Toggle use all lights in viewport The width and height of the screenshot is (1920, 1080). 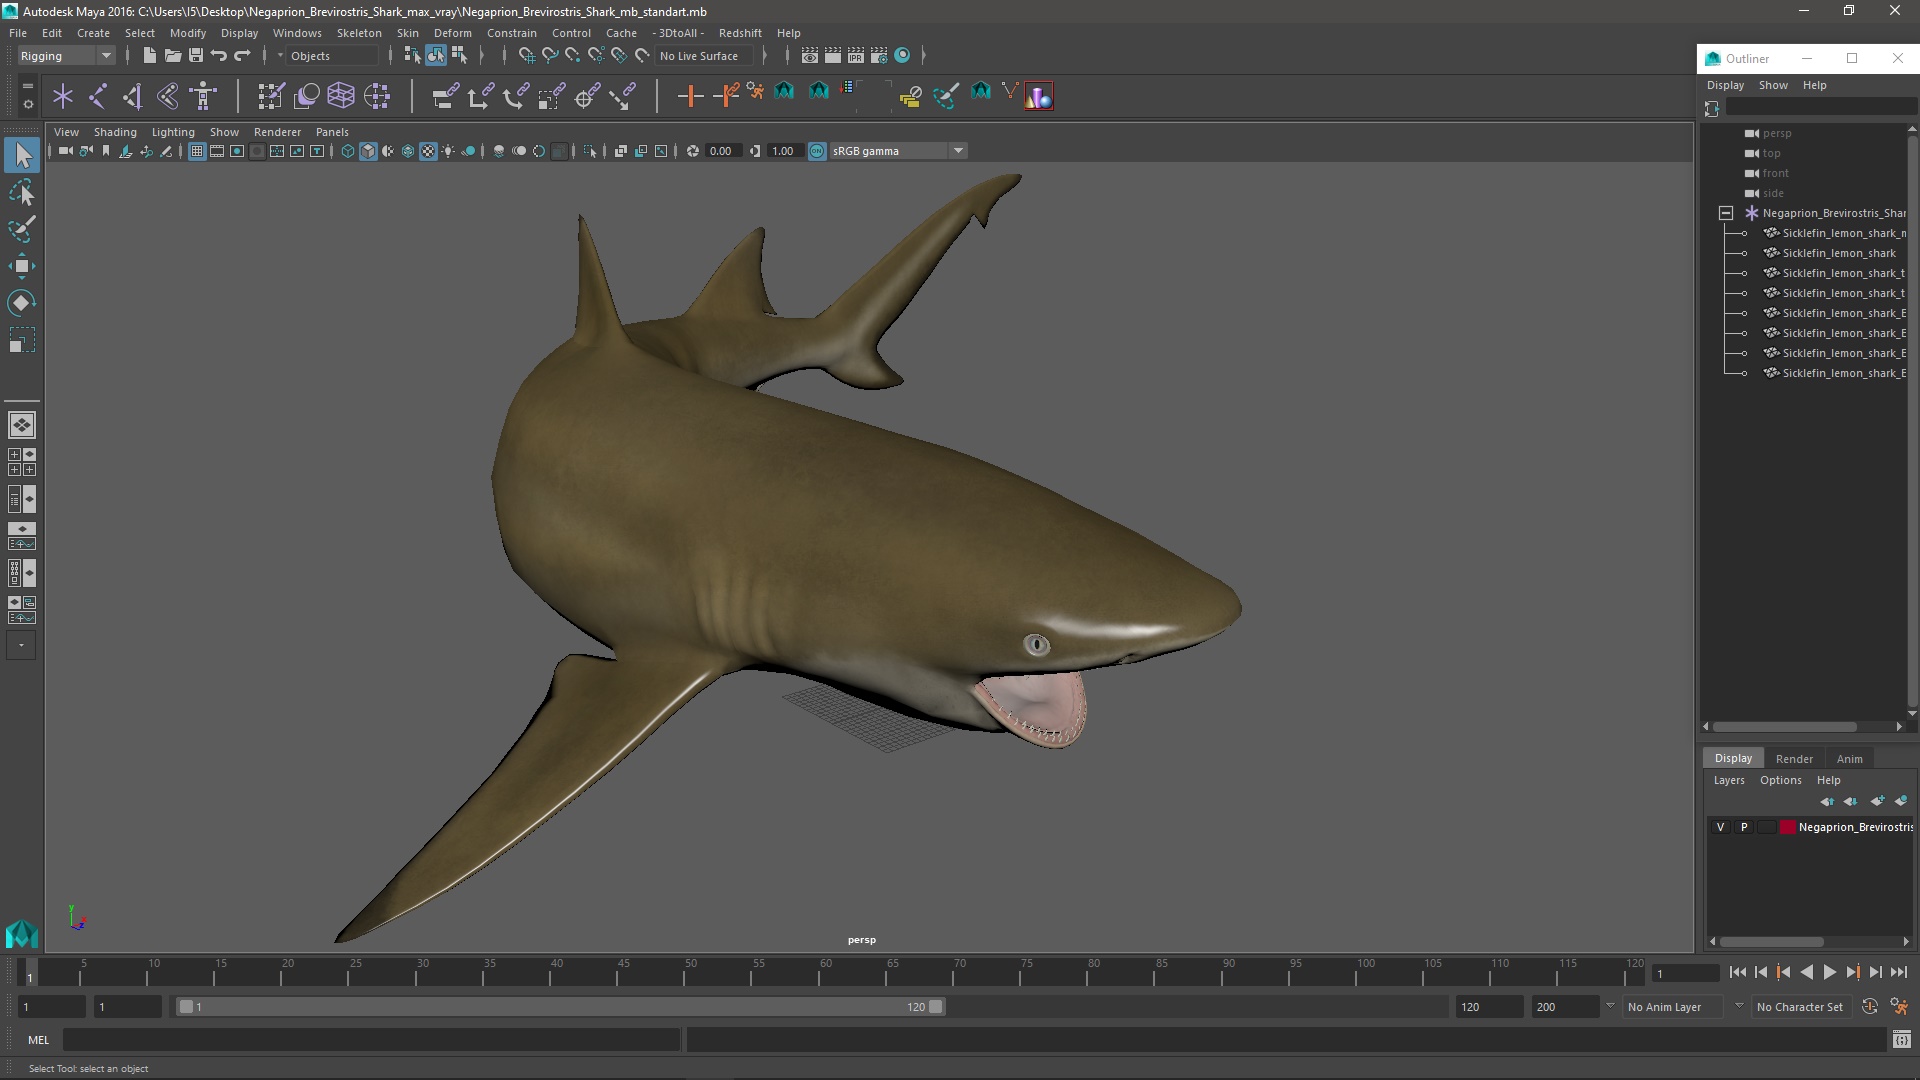point(448,151)
